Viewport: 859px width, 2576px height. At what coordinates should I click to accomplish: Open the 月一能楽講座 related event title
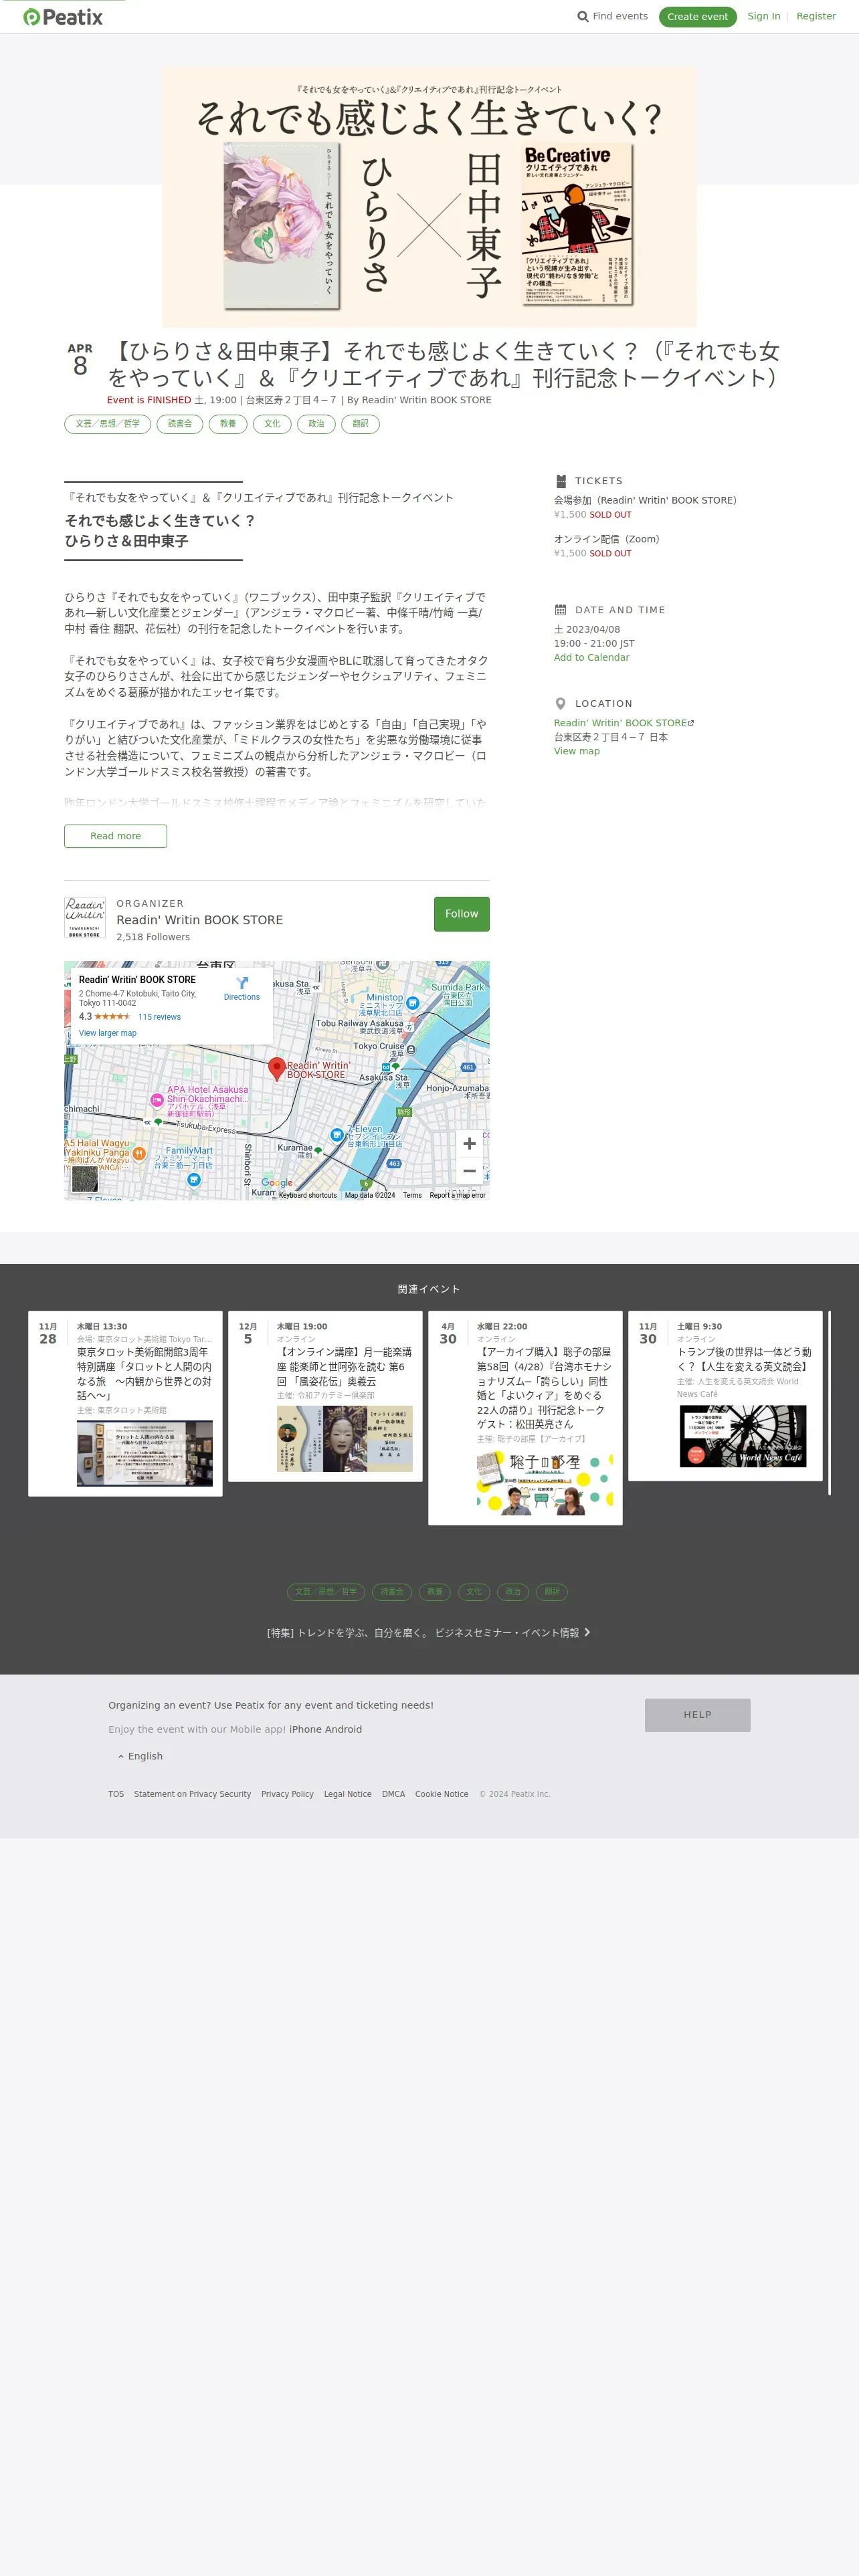345,1366
